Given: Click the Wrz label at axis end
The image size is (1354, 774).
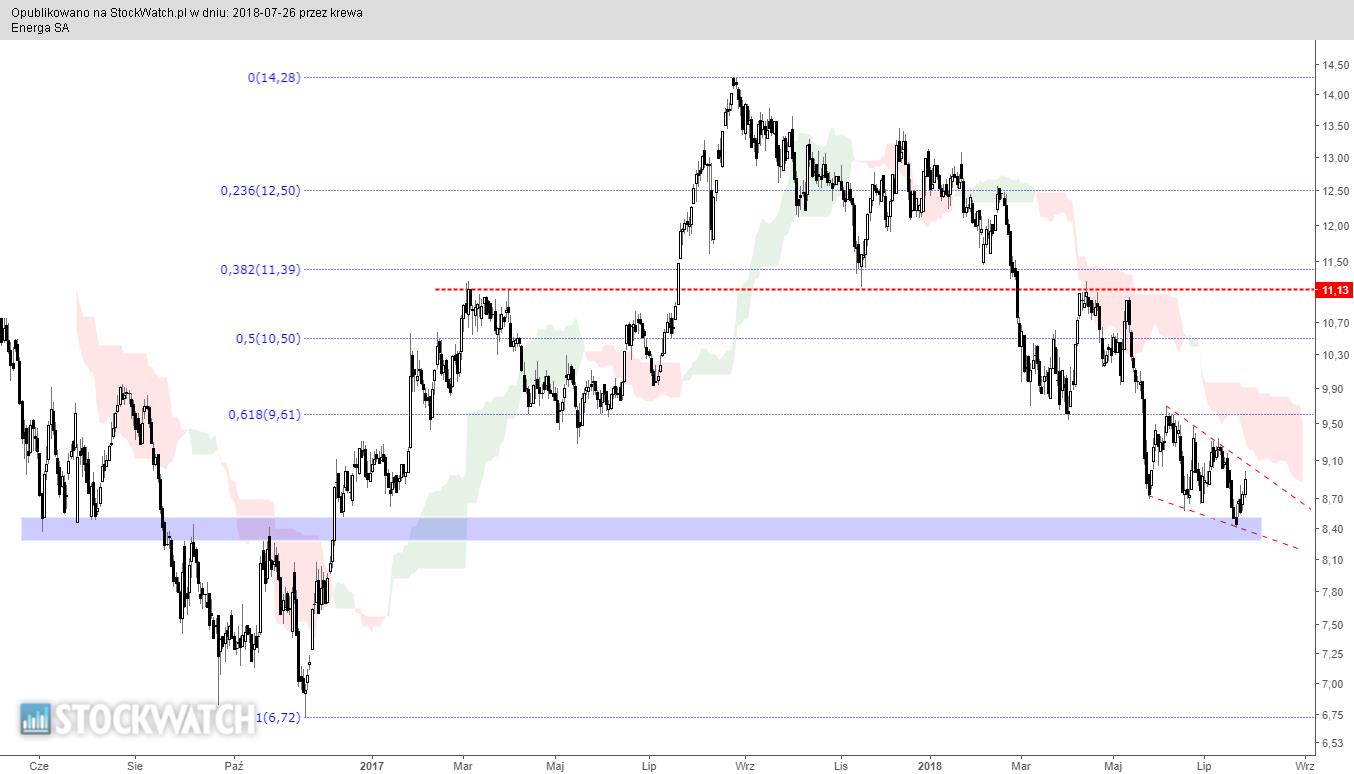Looking at the screenshot, I should coord(1304,766).
